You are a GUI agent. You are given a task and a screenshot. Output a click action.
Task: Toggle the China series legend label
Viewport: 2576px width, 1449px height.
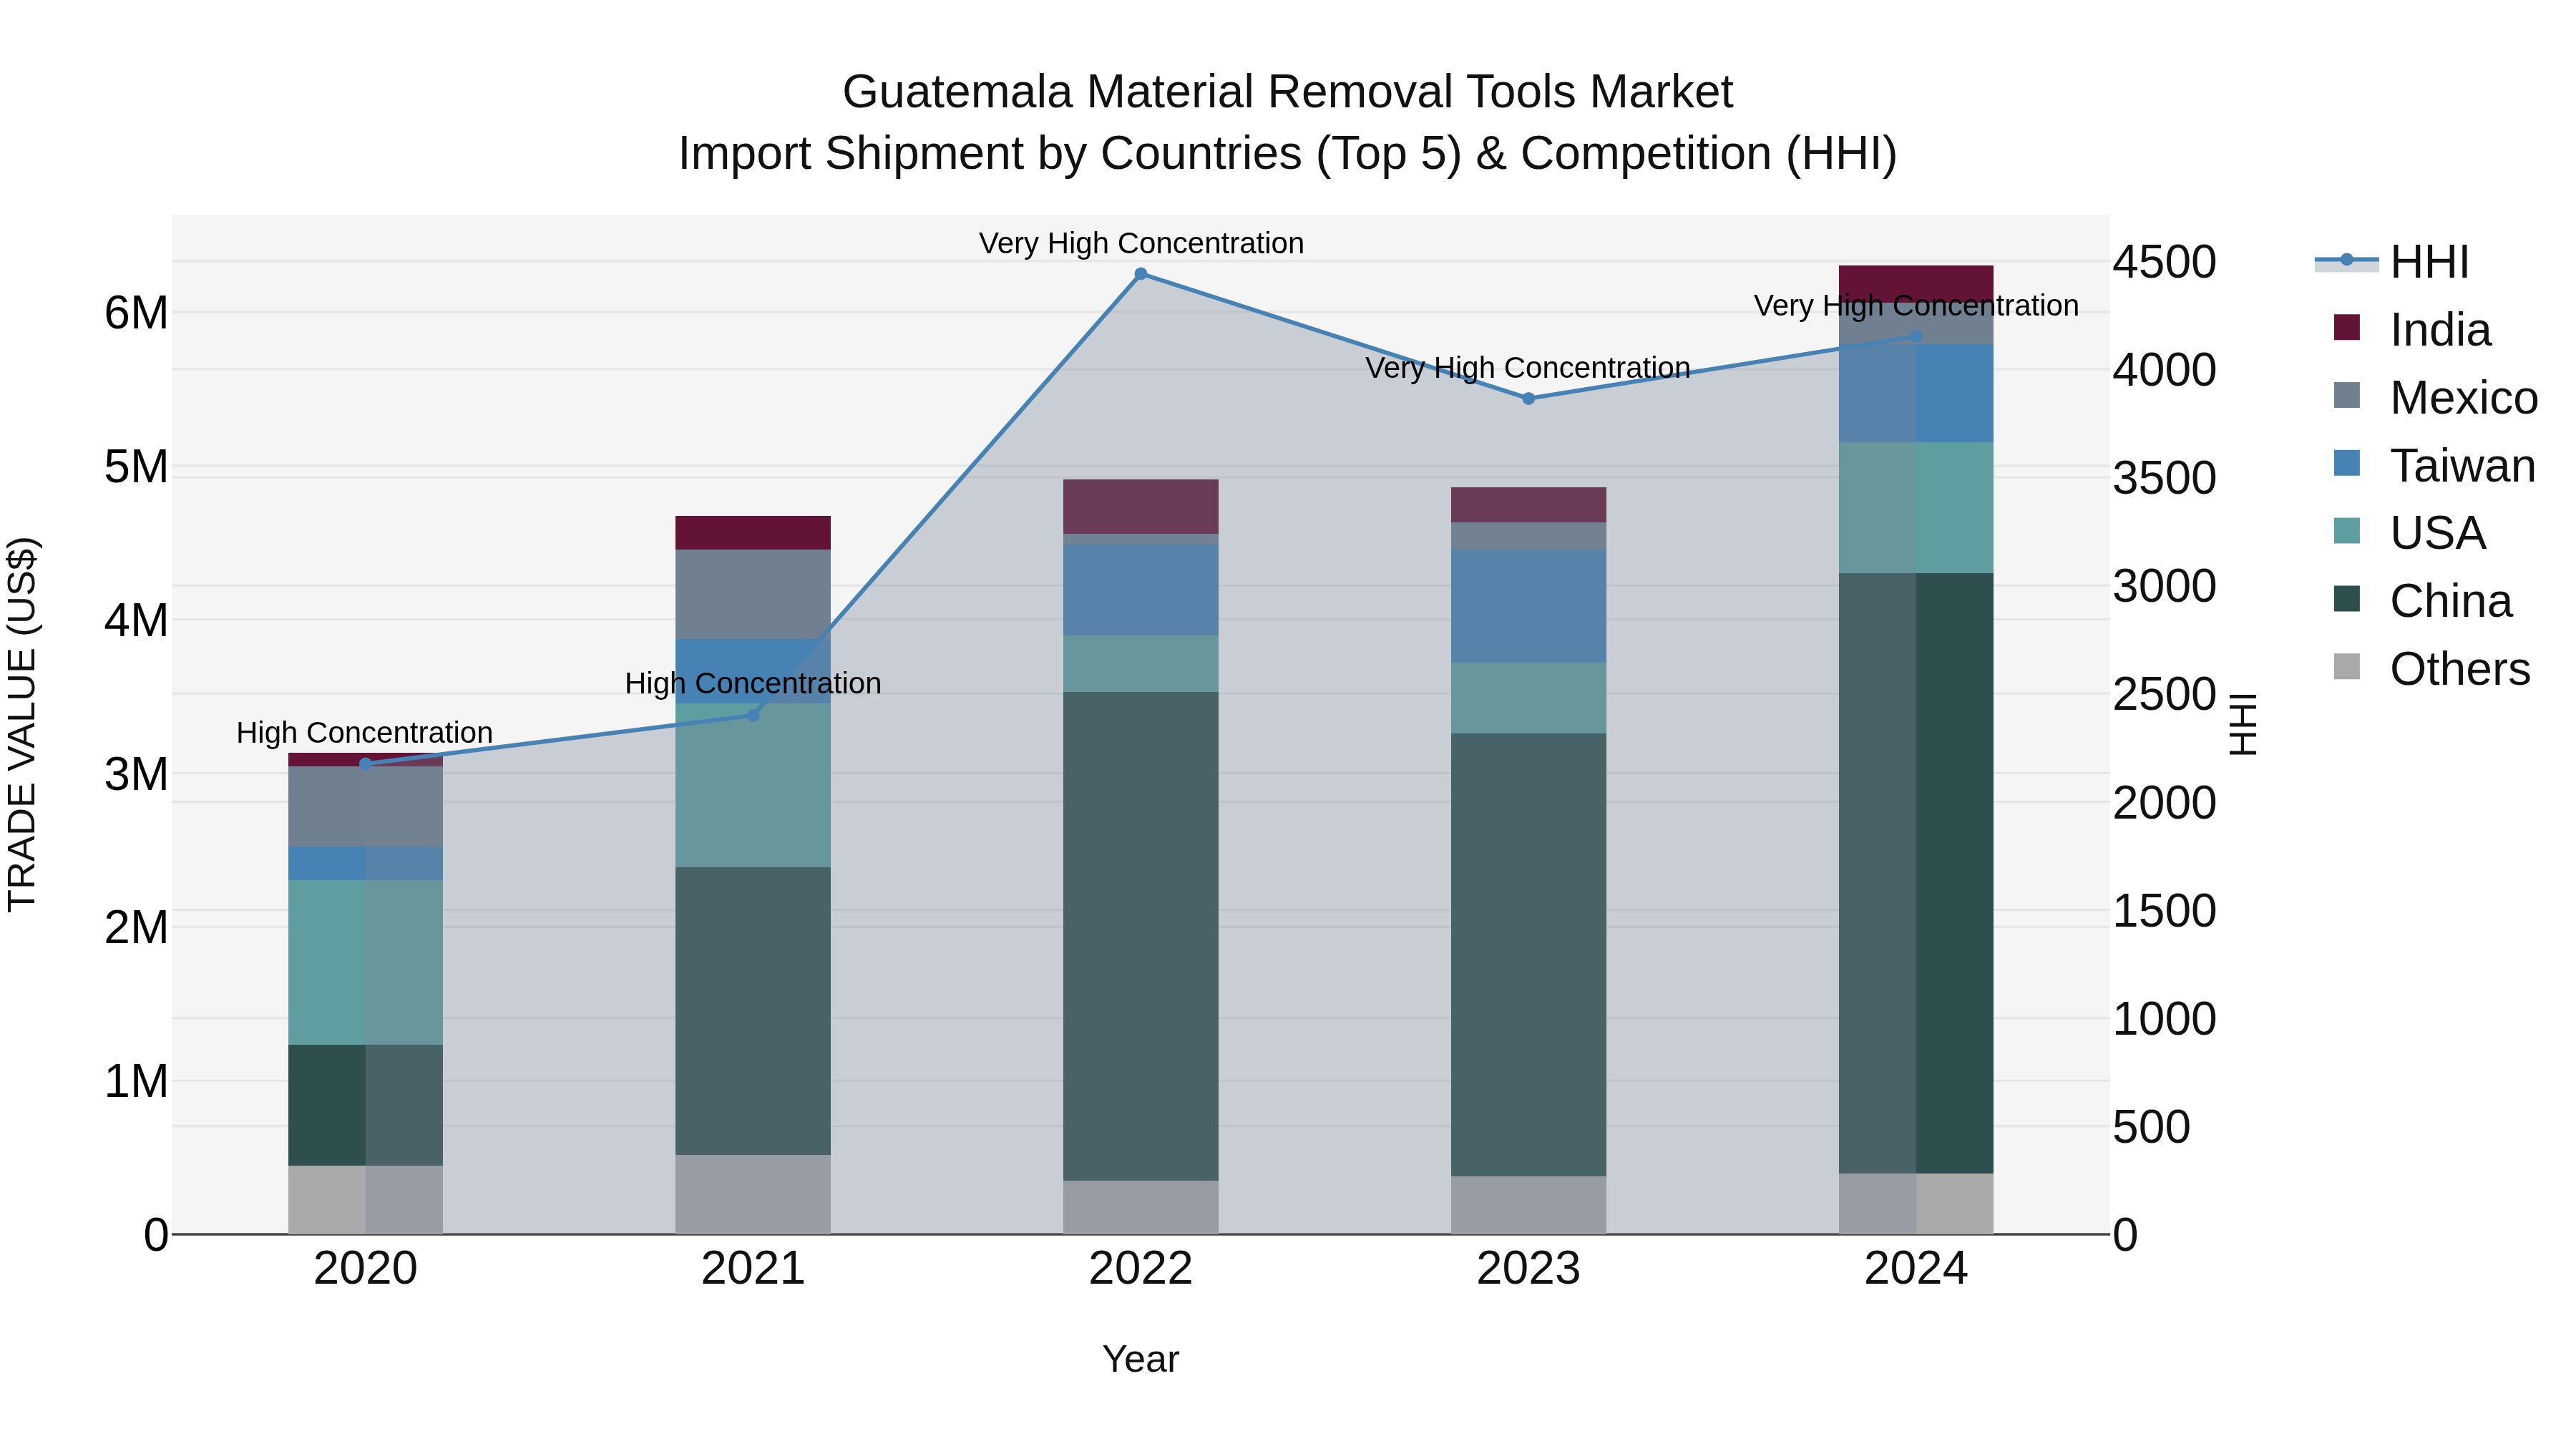[2450, 601]
